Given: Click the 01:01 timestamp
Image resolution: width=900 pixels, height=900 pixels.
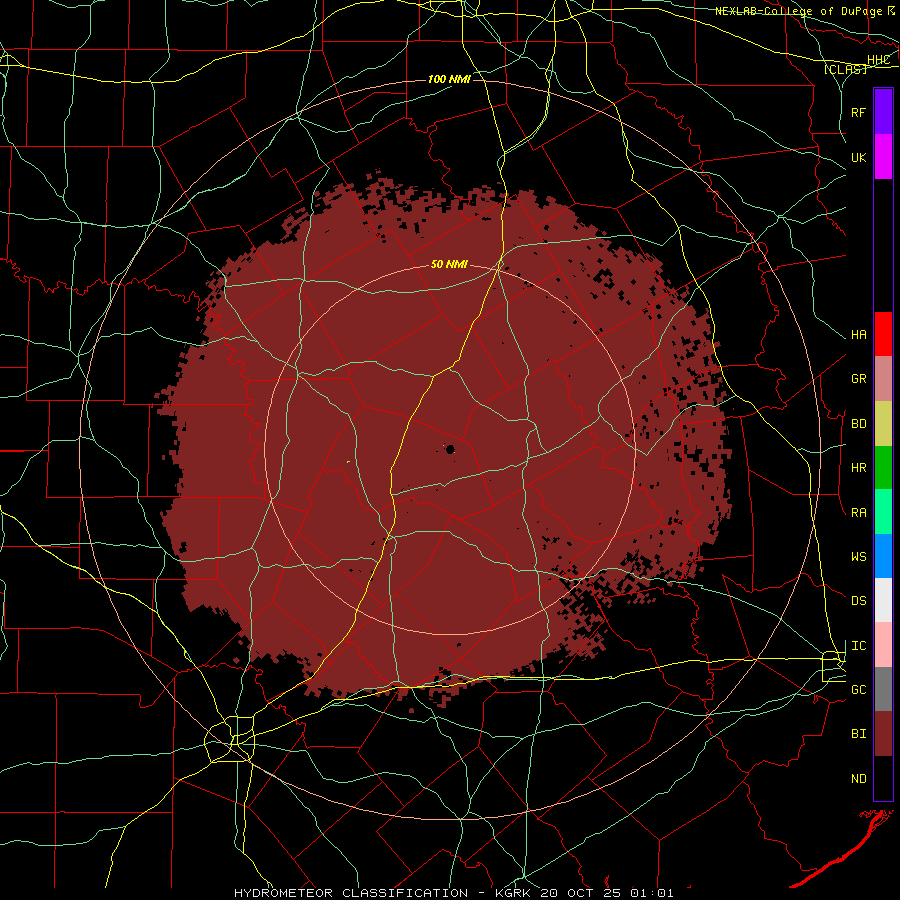Looking at the screenshot, I should coord(651,893).
